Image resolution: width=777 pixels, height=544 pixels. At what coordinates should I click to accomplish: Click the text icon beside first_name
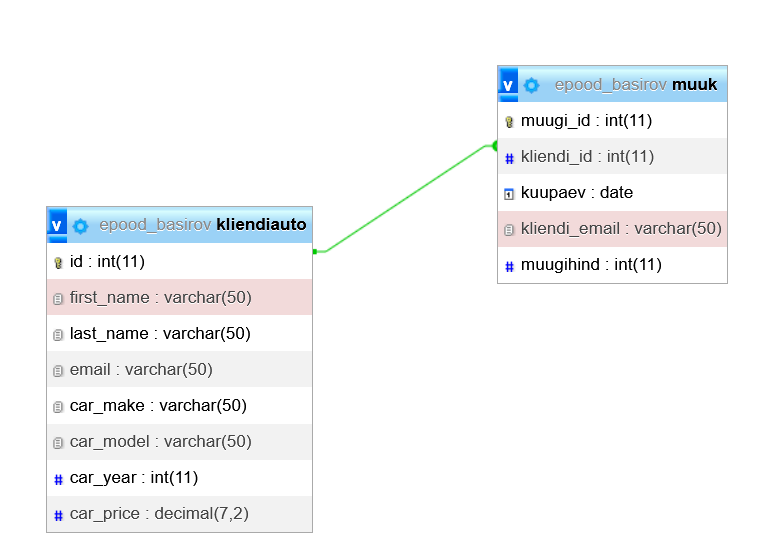pos(58,299)
